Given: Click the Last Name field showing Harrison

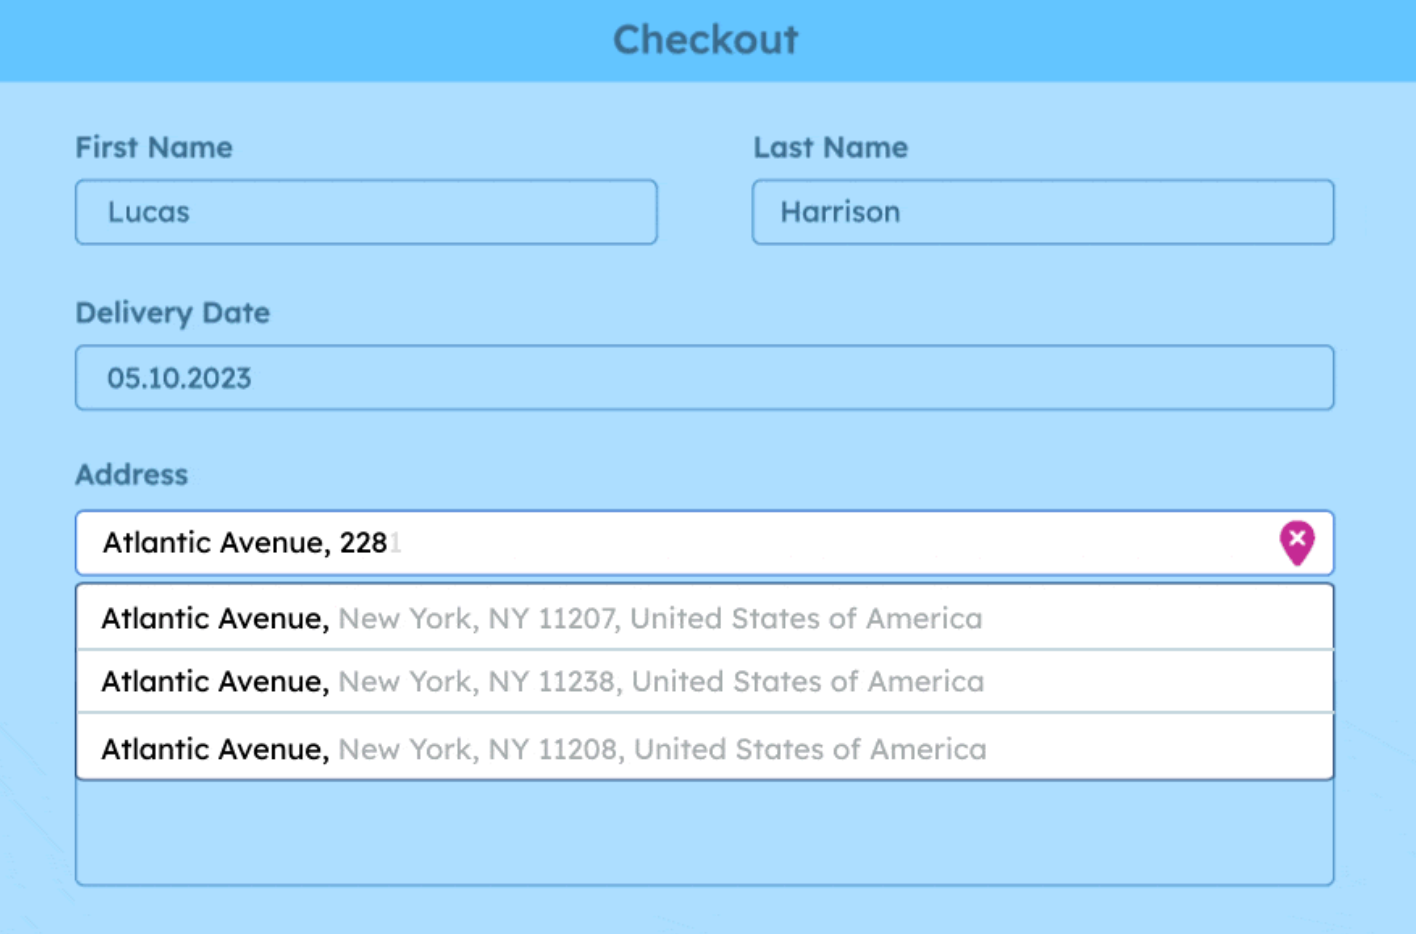Looking at the screenshot, I should [x=1042, y=212].
